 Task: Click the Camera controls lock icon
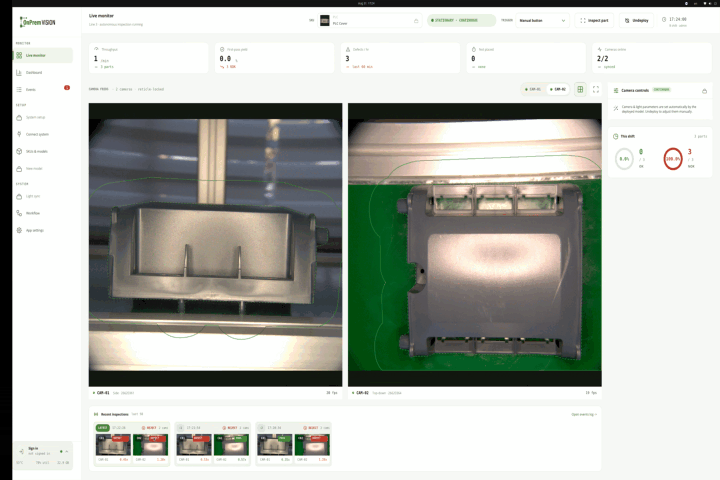(704, 91)
